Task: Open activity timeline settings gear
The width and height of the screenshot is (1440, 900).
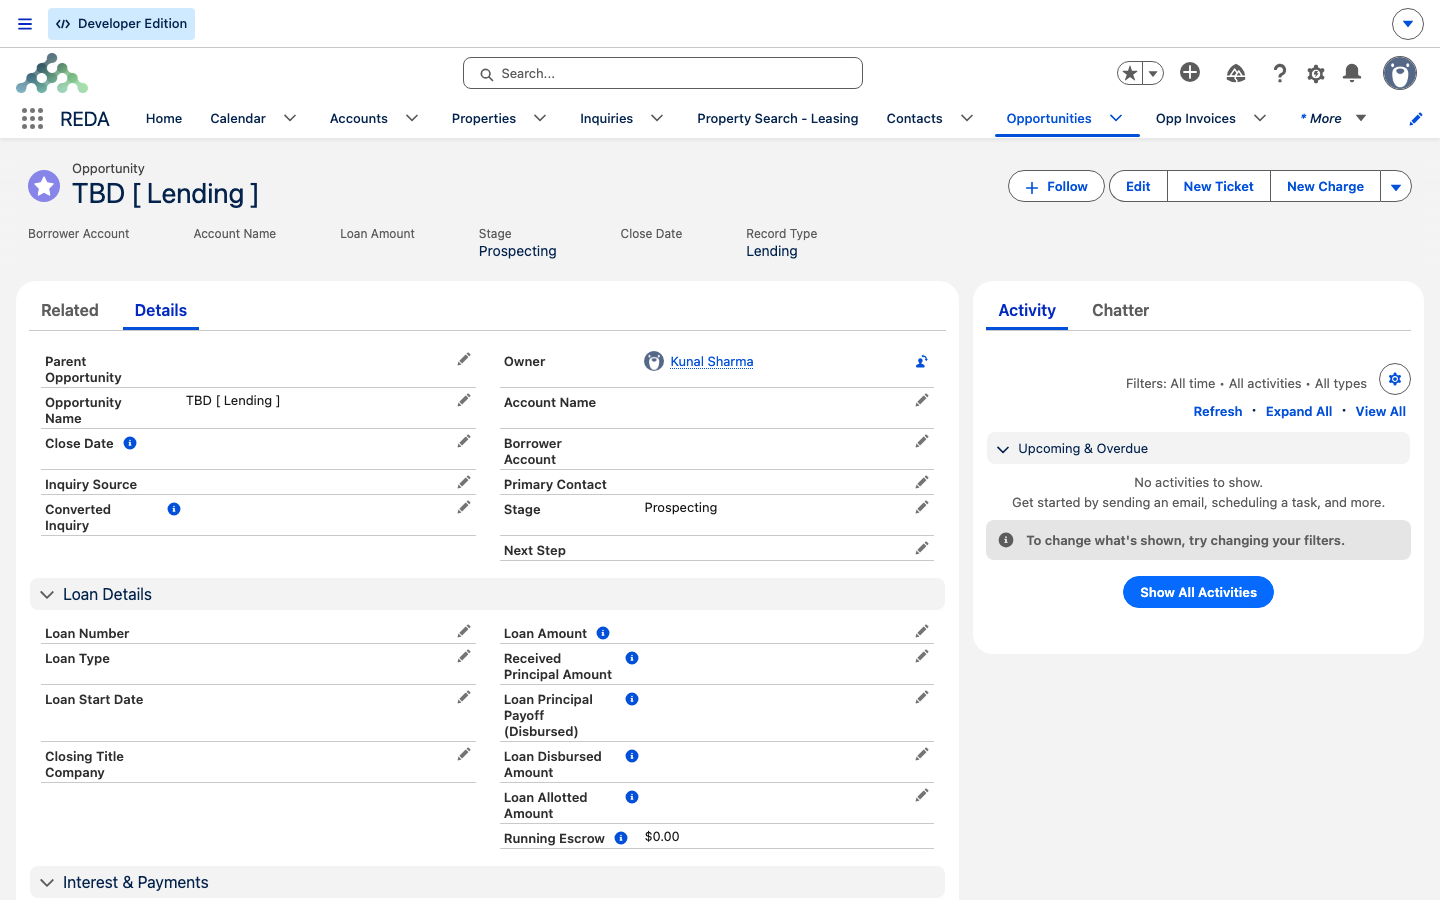Action: pyautogui.click(x=1395, y=379)
